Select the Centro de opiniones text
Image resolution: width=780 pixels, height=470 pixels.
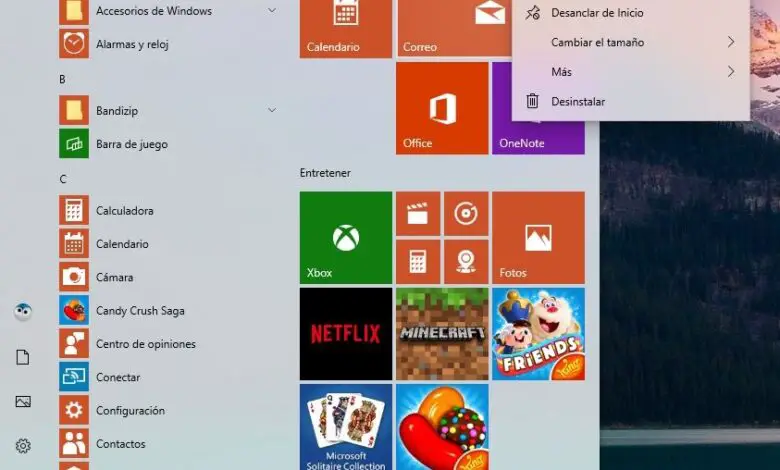point(146,344)
